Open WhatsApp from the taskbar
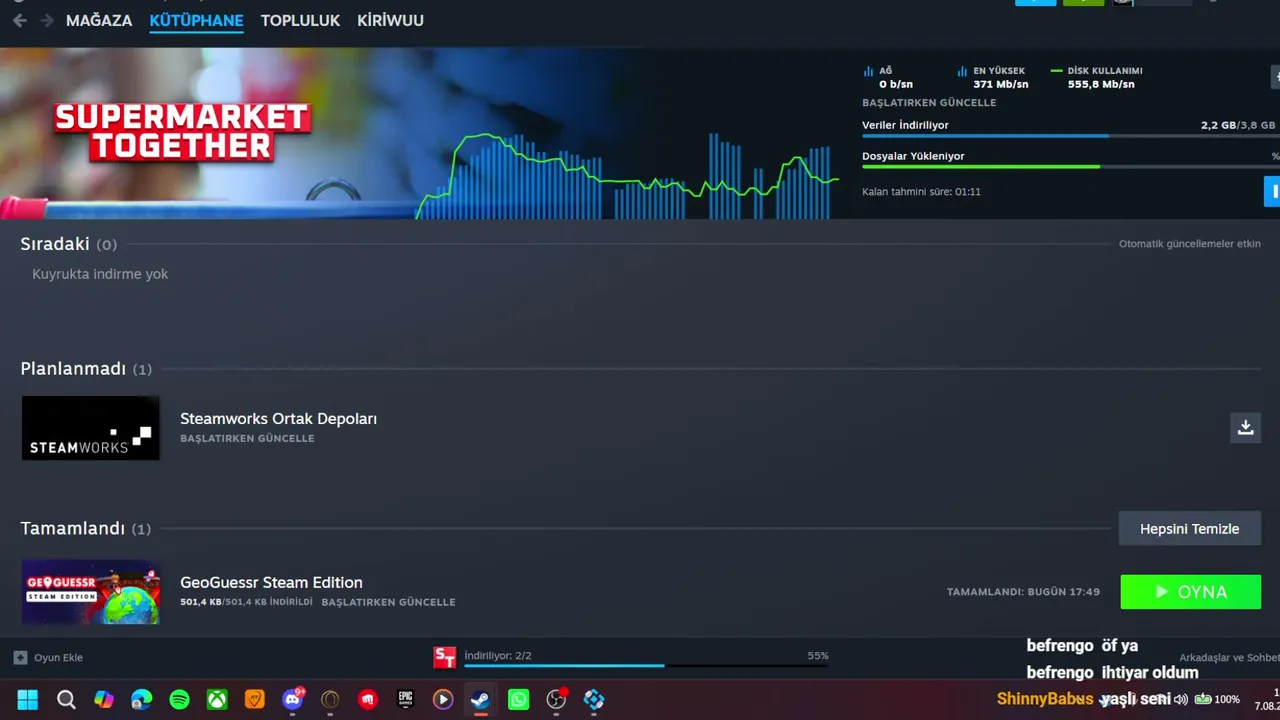1280x720 pixels. point(518,700)
